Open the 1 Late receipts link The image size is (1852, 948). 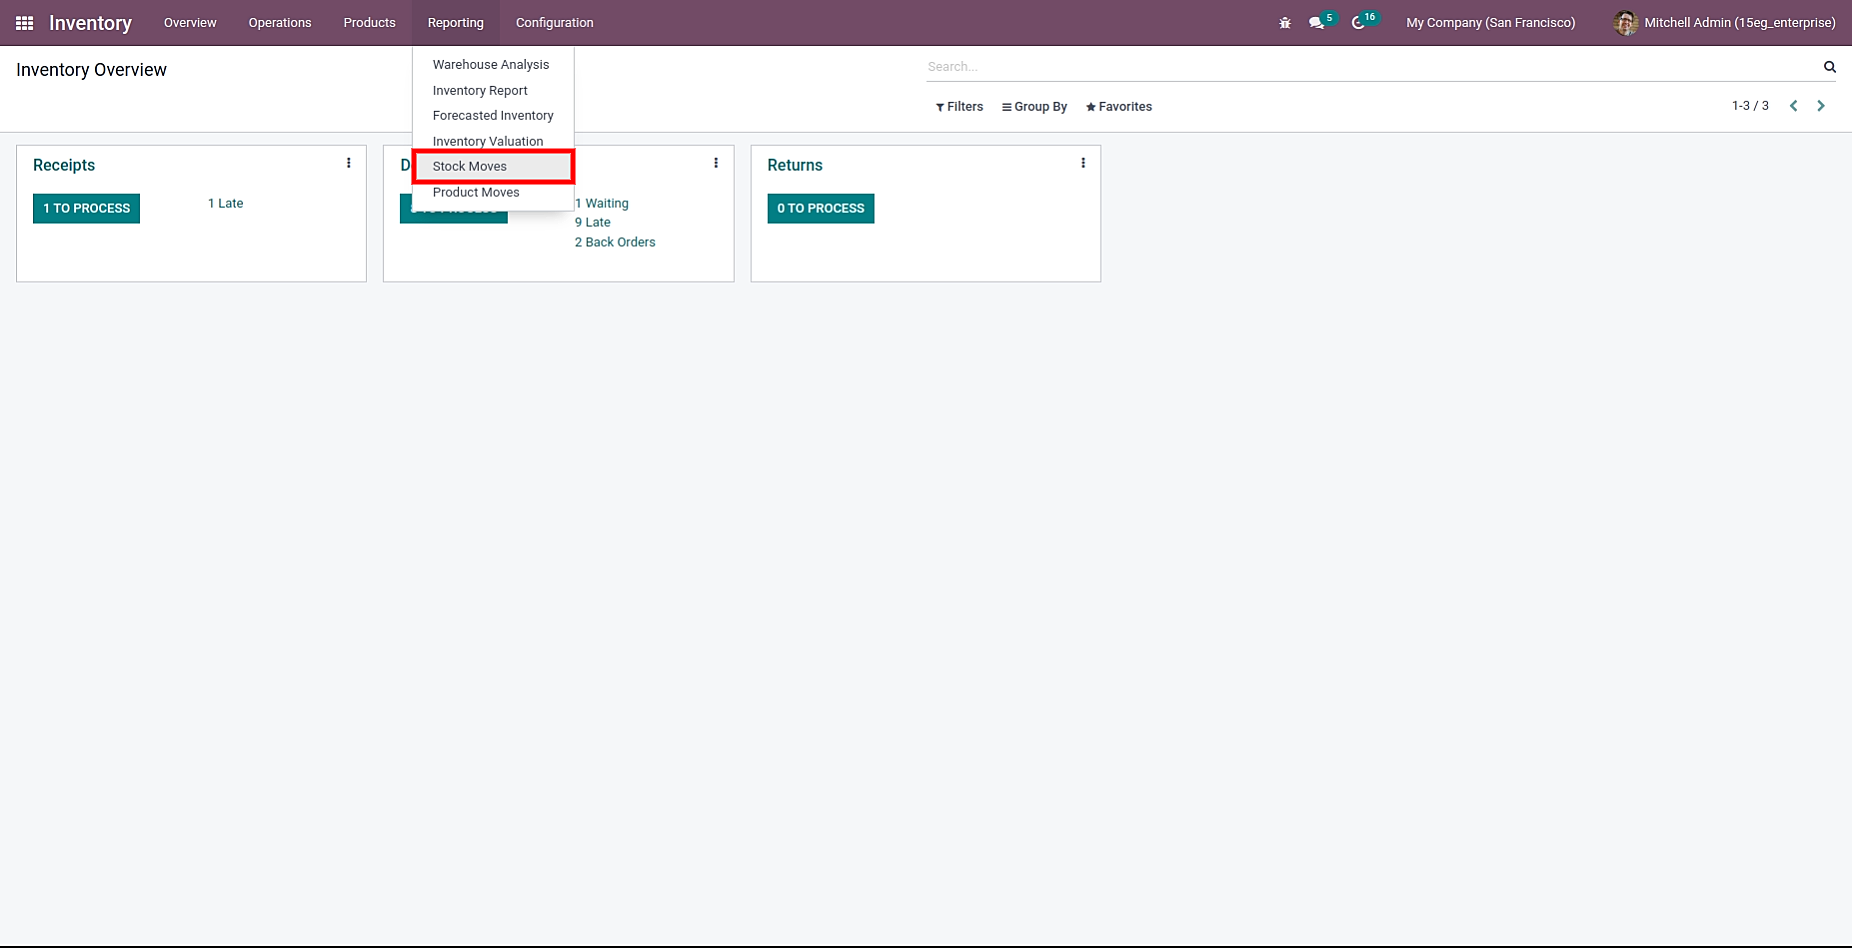click(226, 203)
